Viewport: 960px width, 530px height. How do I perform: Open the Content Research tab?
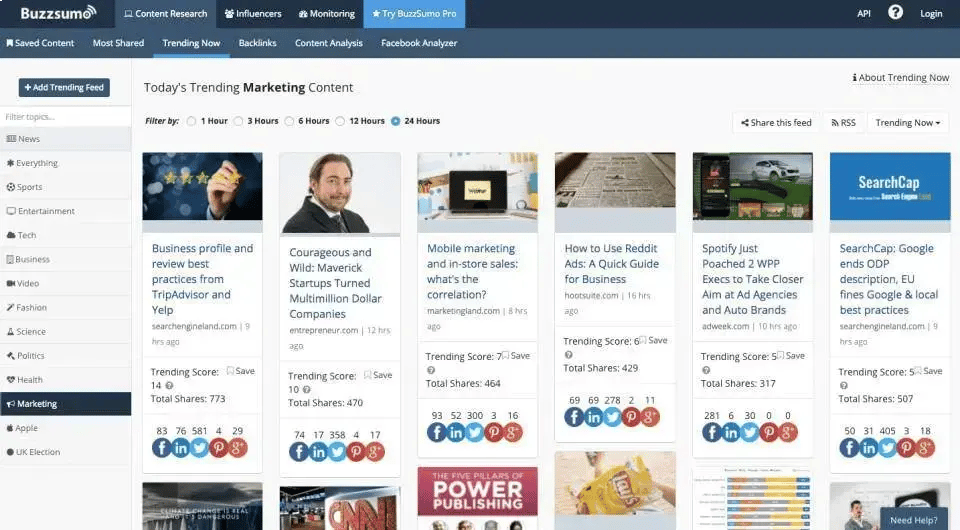tap(165, 13)
